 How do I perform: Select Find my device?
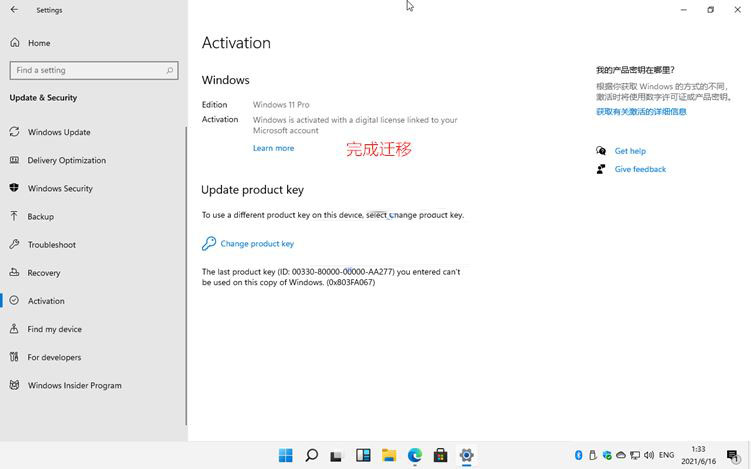click(55, 329)
